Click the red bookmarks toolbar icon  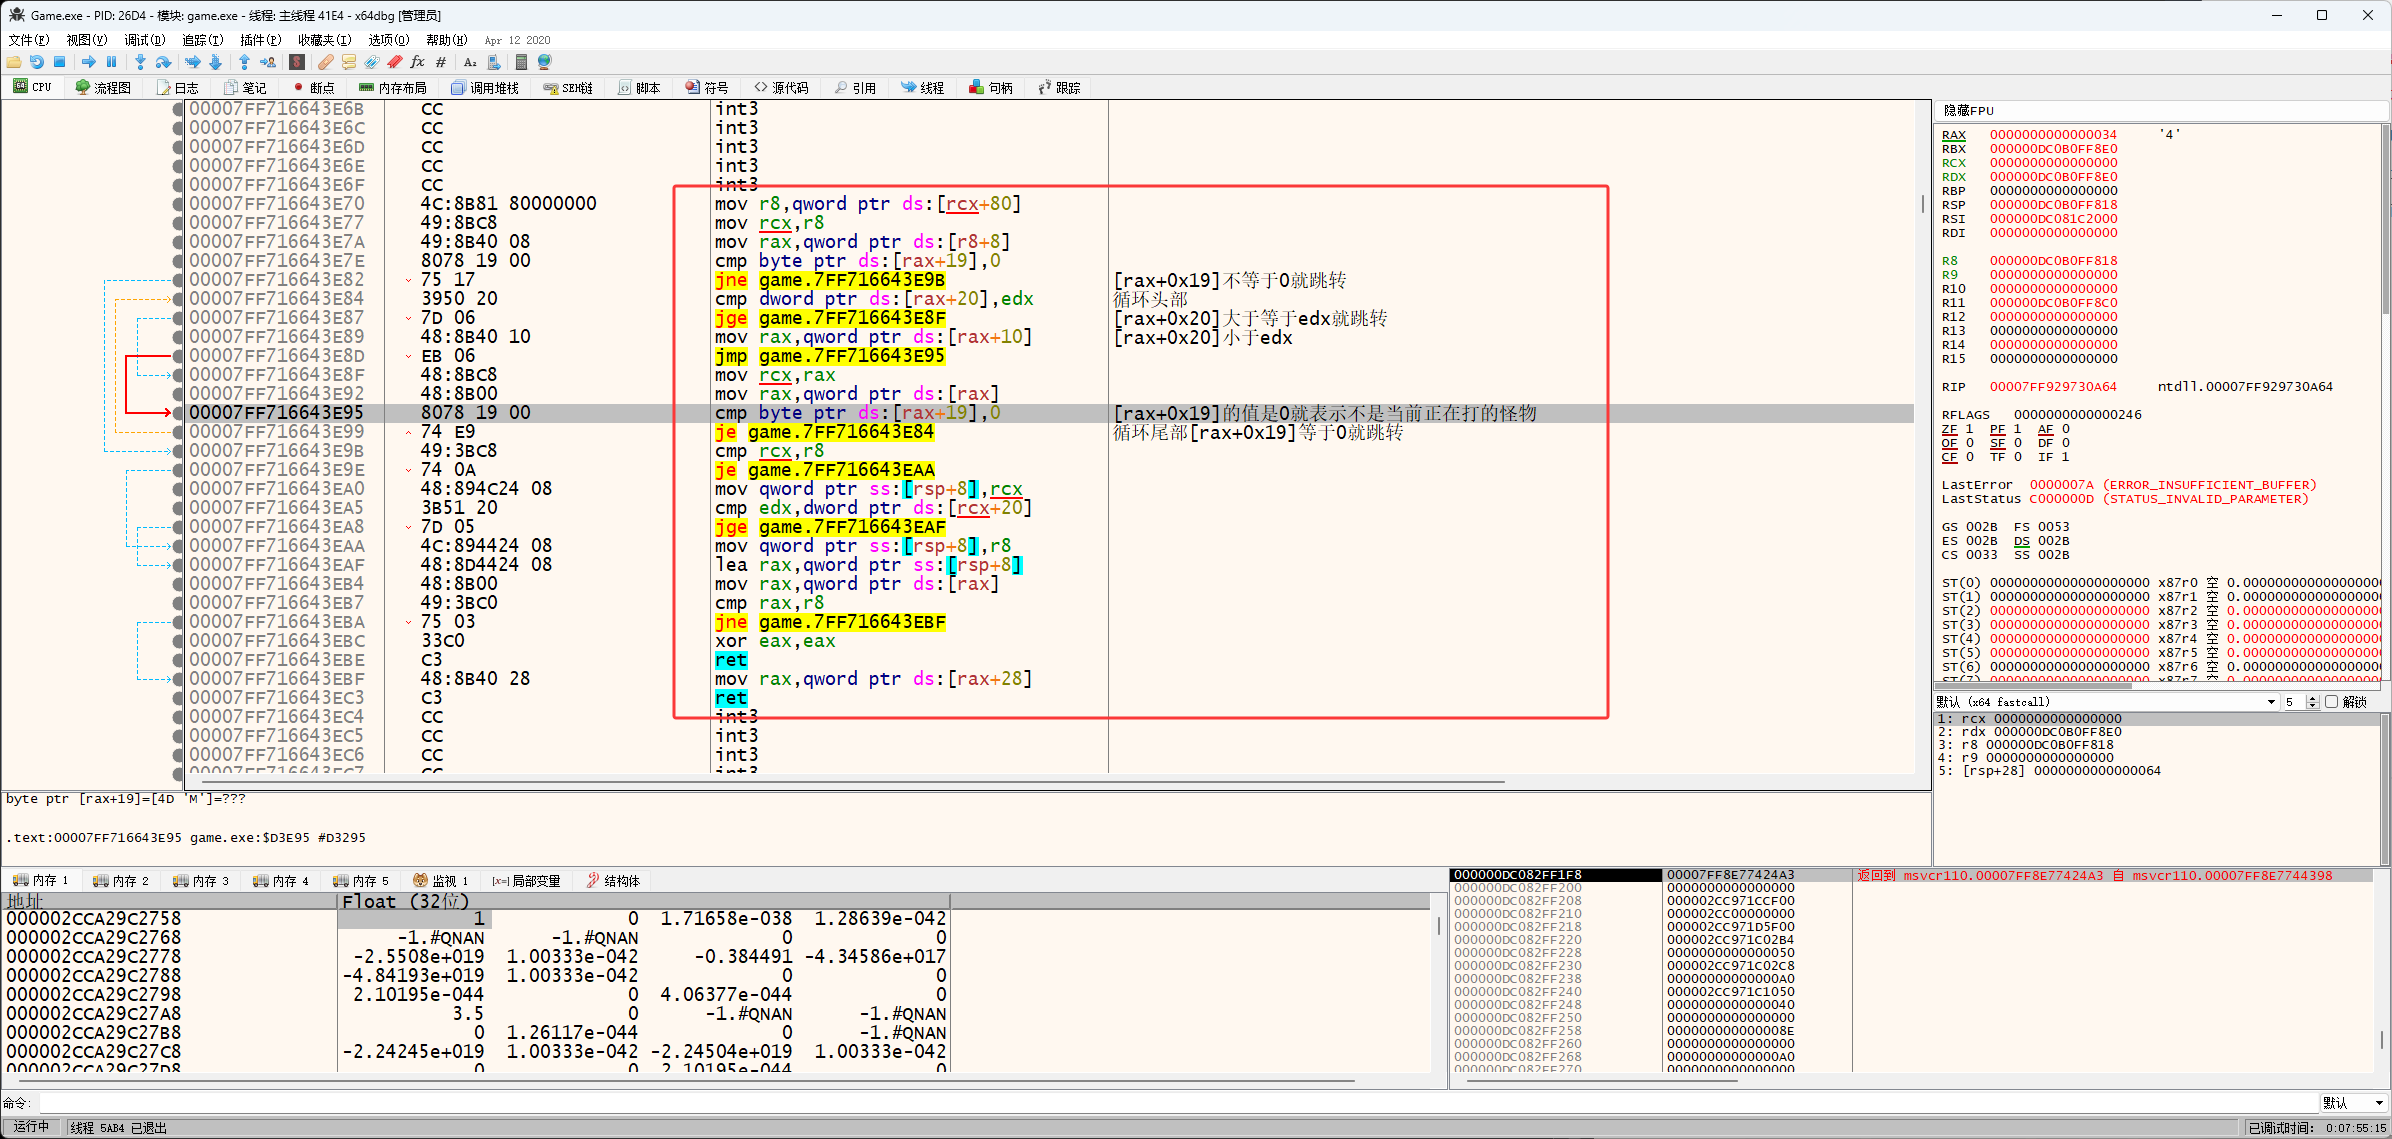(x=394, y=62)
